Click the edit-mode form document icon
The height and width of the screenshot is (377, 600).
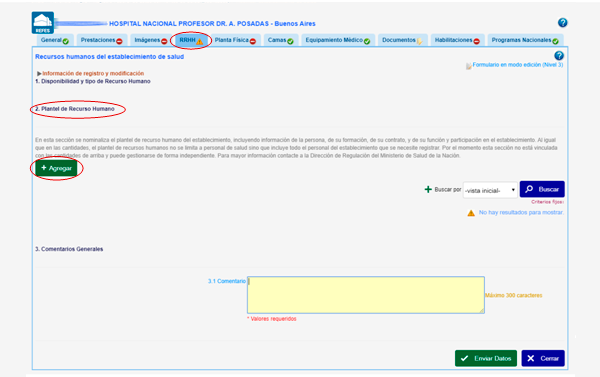[468, 66]
